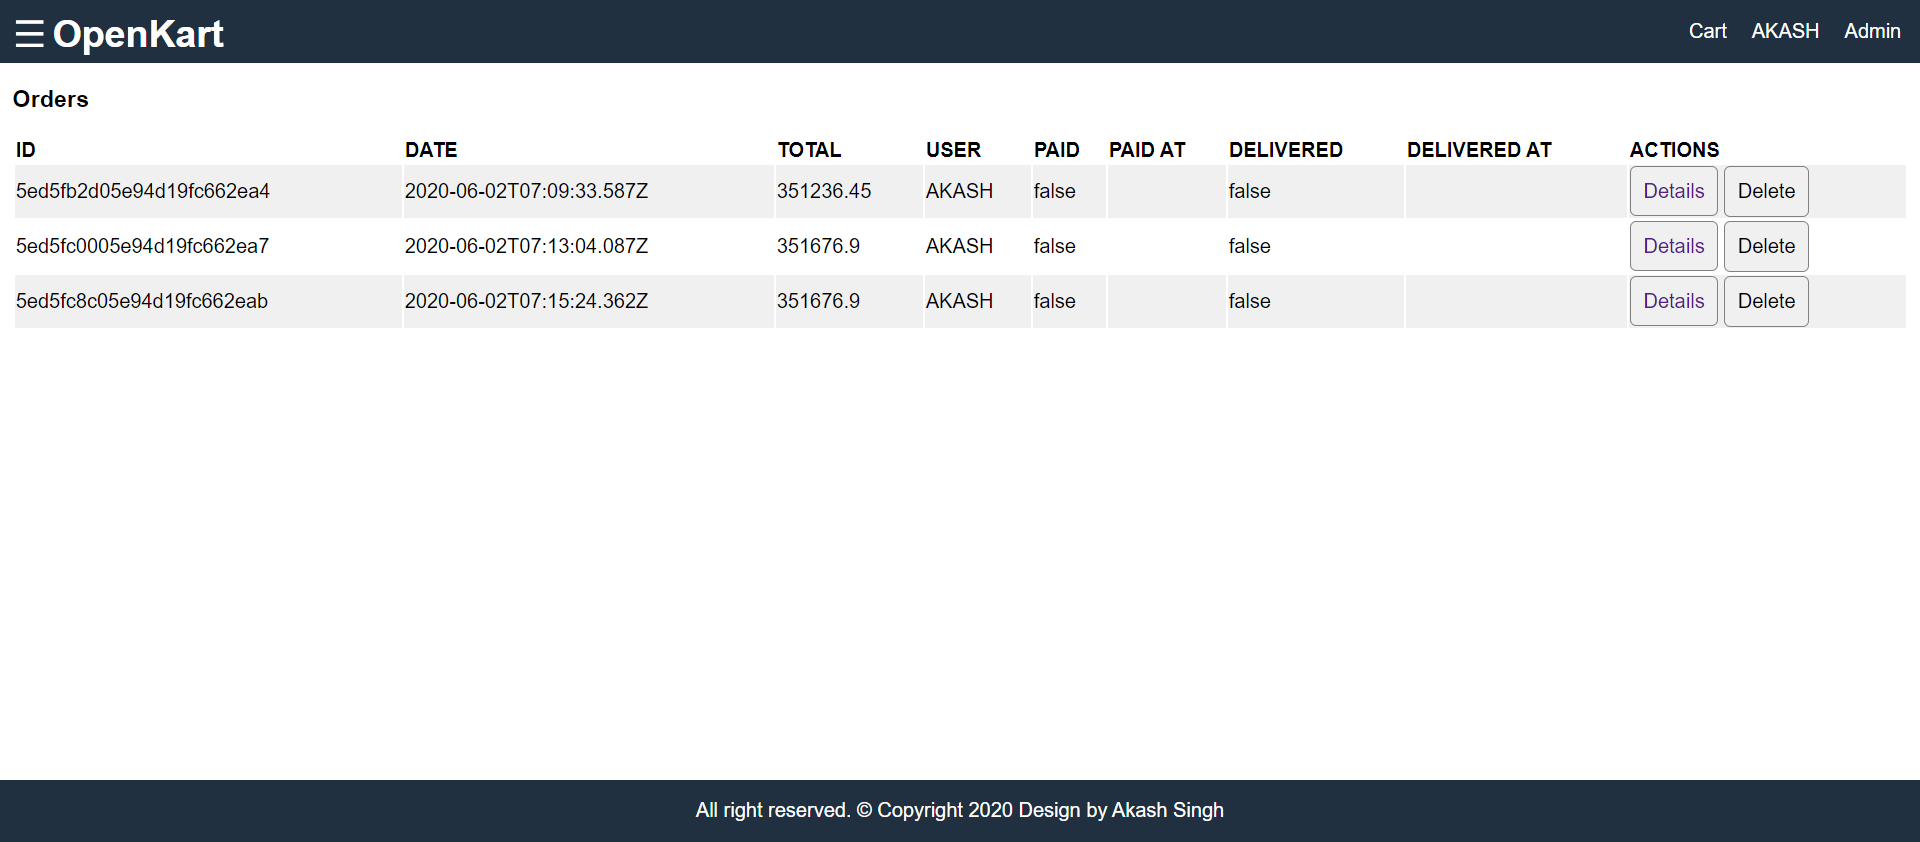Click date 2020-06-02T07:09:33.587Z
Screen dimensions: 1920x842
click(x=526, y=191)
